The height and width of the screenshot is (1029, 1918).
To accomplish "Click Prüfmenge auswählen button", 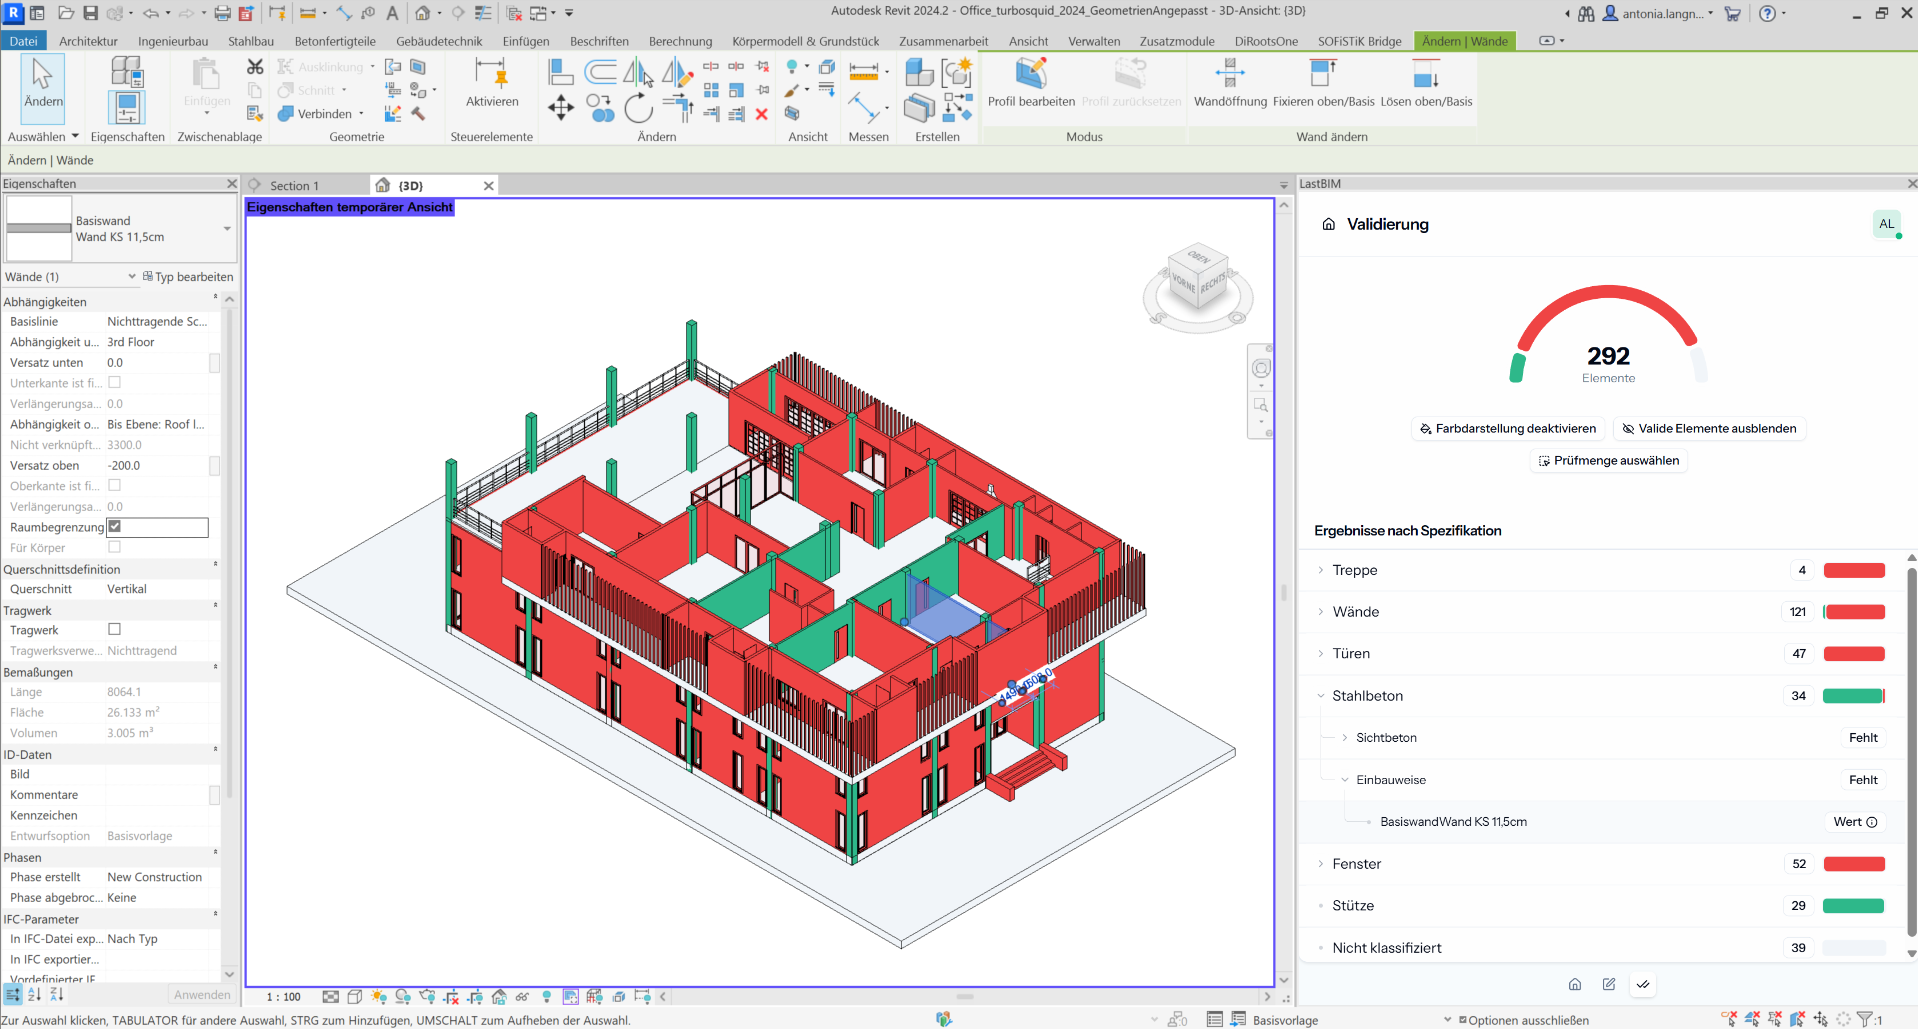I will [x=1608, y=461].
